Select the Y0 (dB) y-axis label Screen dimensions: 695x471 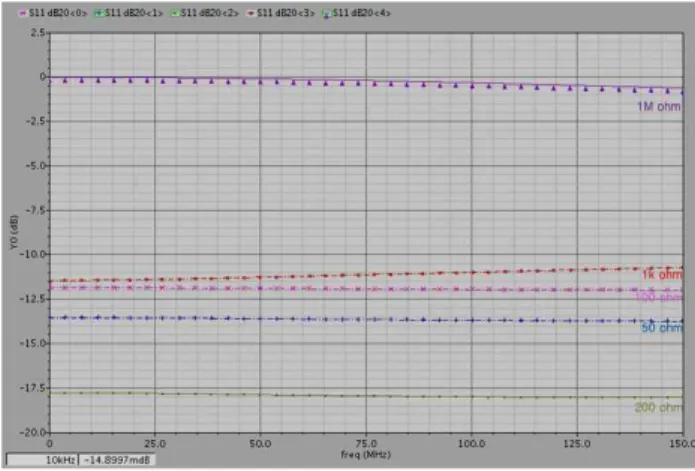tap(14, 232)
